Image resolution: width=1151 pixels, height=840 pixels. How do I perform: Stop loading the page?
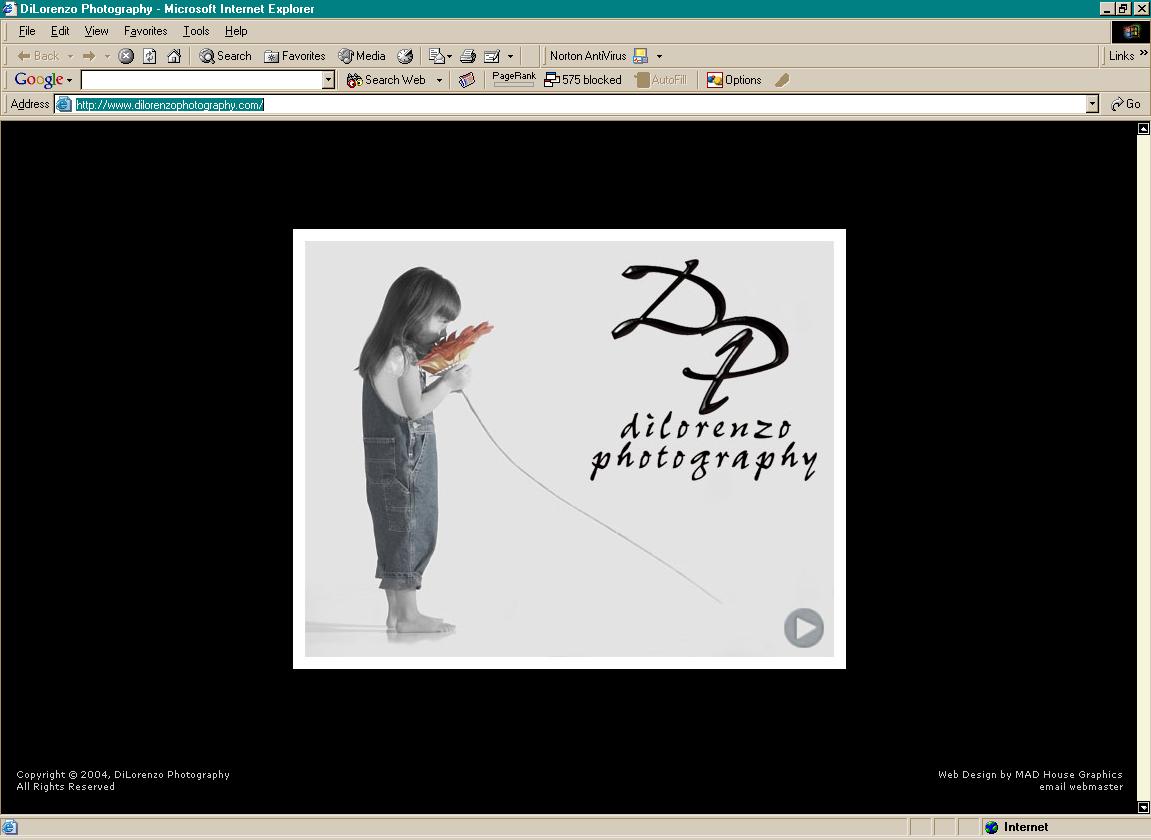[126, 56]
